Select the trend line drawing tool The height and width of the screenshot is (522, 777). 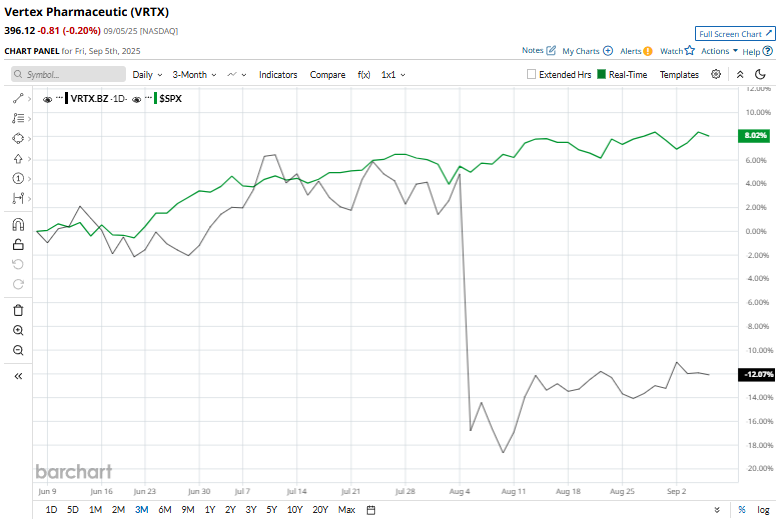click(18, 99)
